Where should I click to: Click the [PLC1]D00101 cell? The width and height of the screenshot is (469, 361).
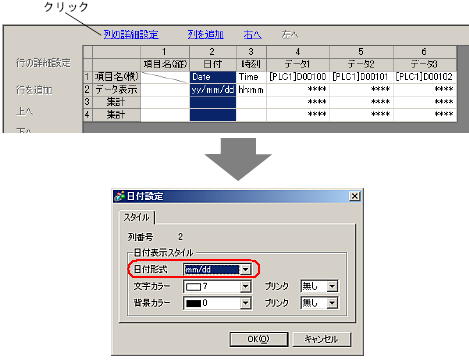[x=361, y=77]
